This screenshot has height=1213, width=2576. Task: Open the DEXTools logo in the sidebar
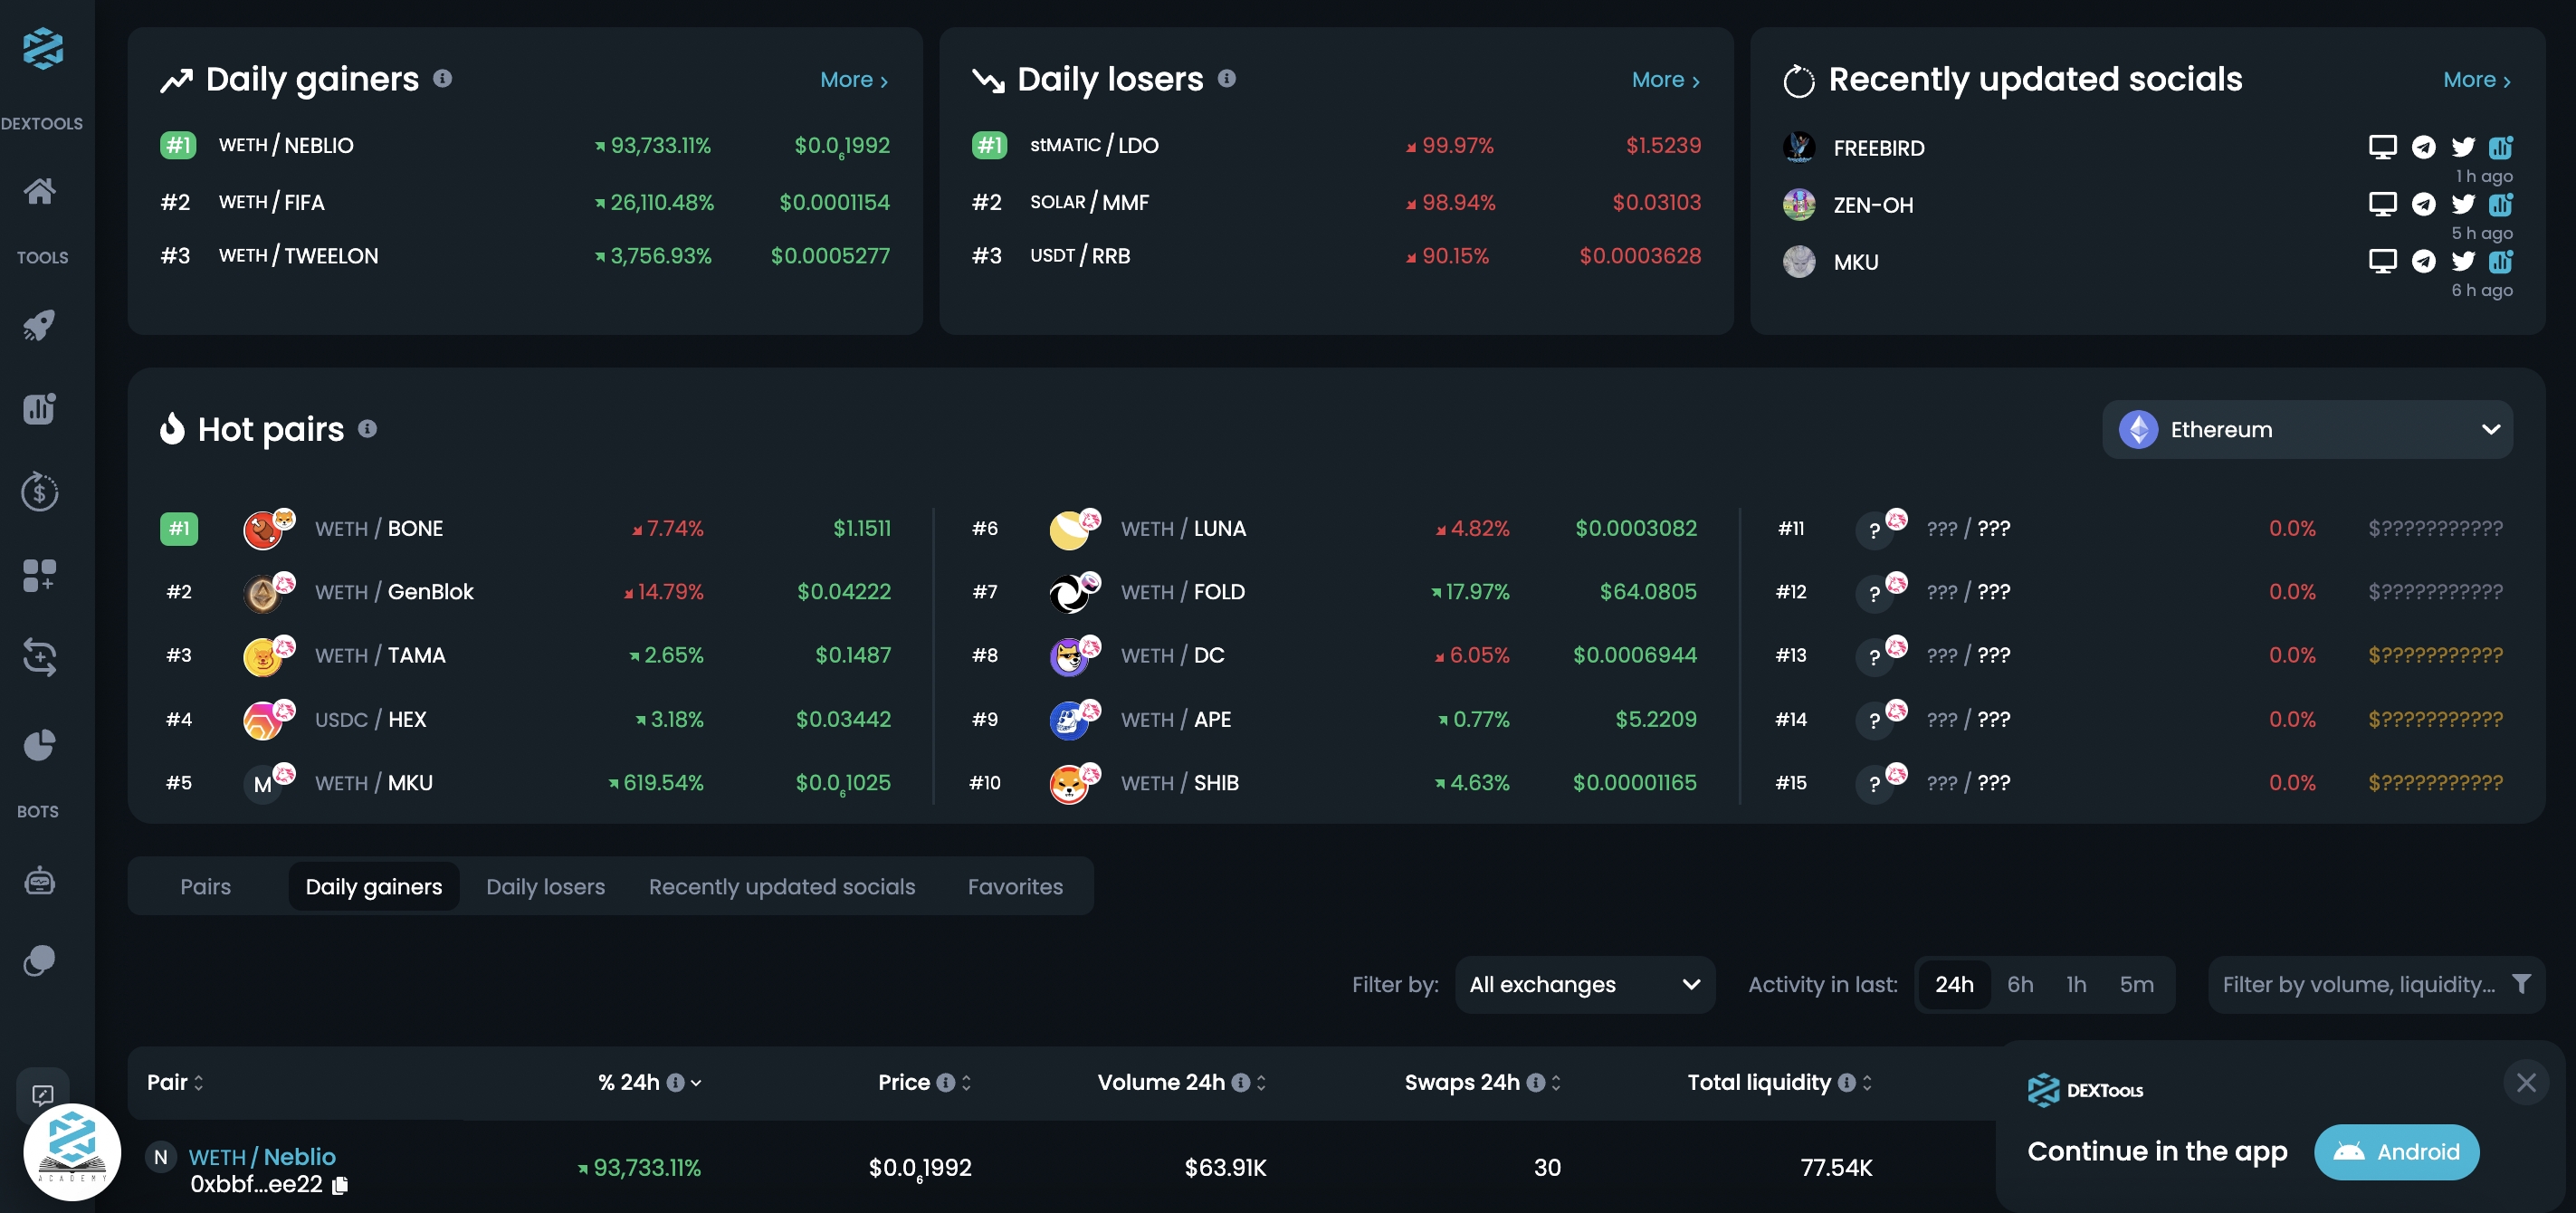(x=43, y=48)
